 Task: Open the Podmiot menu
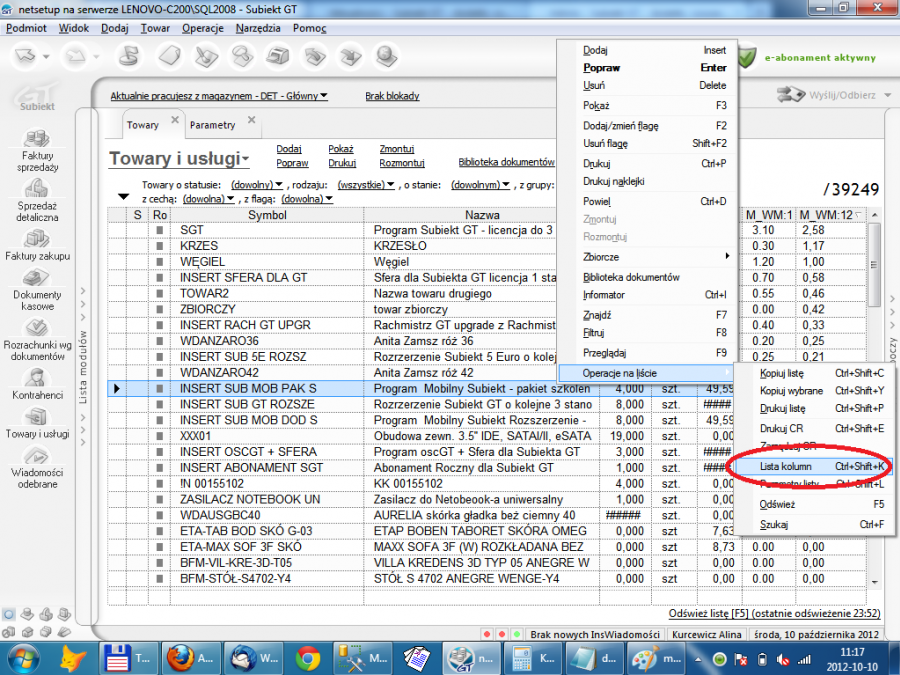tap(26, 28)
